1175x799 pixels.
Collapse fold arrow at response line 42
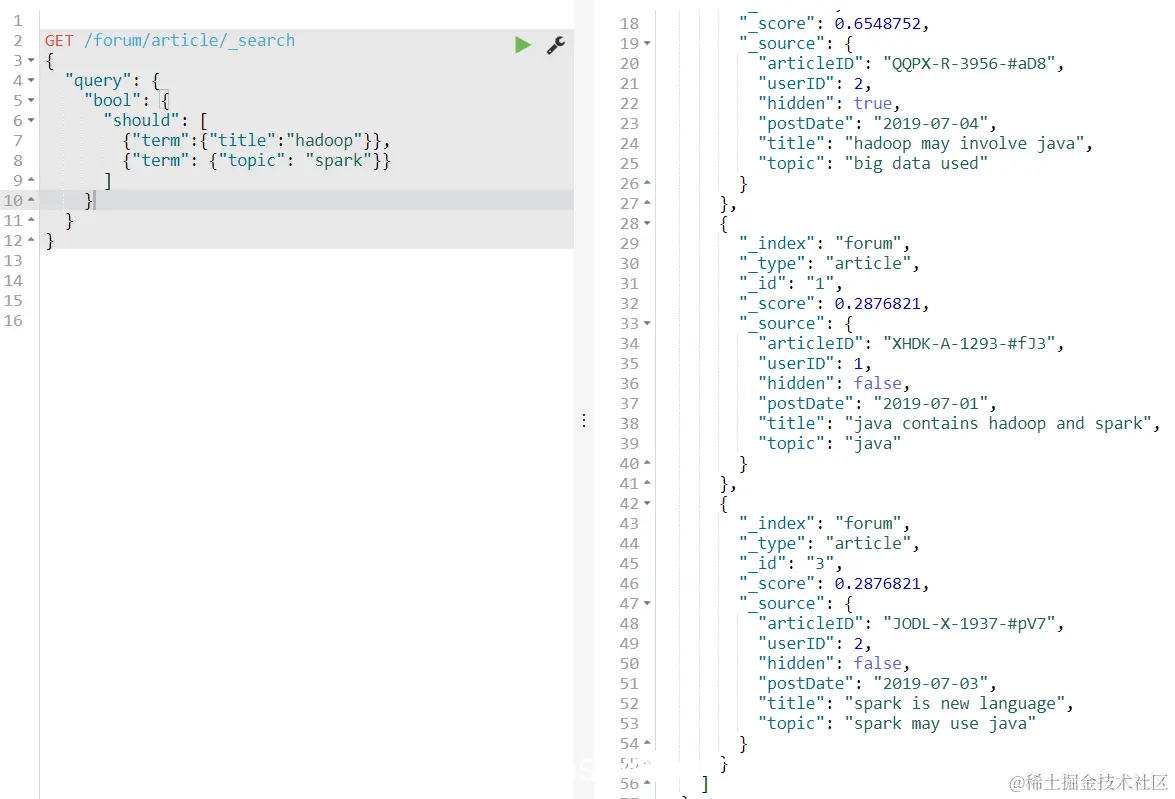647,504
